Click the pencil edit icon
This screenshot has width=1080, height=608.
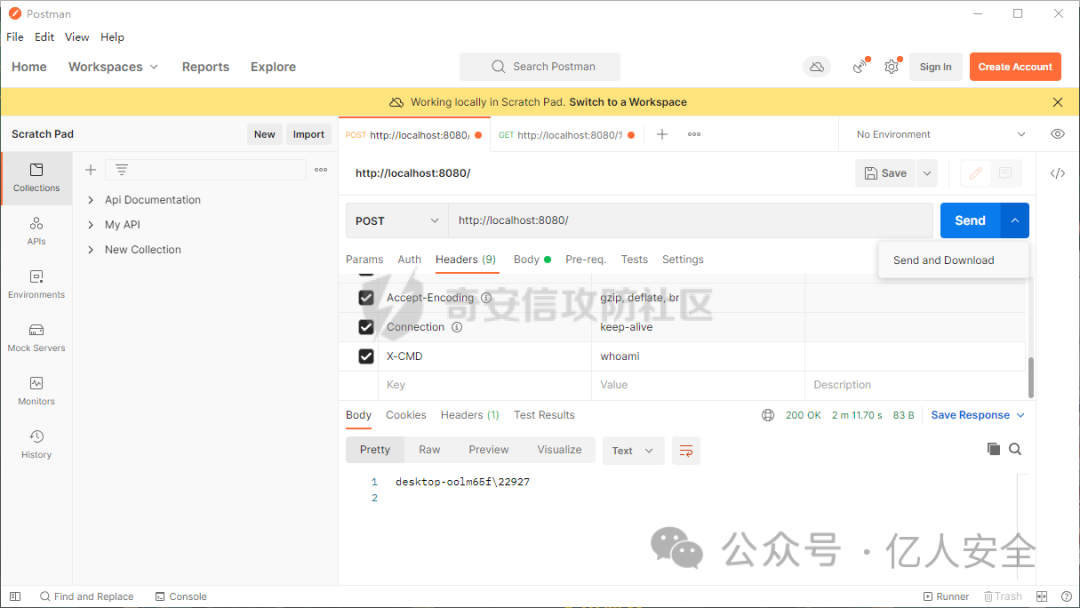pyautogui.click(x=975, y=174)
